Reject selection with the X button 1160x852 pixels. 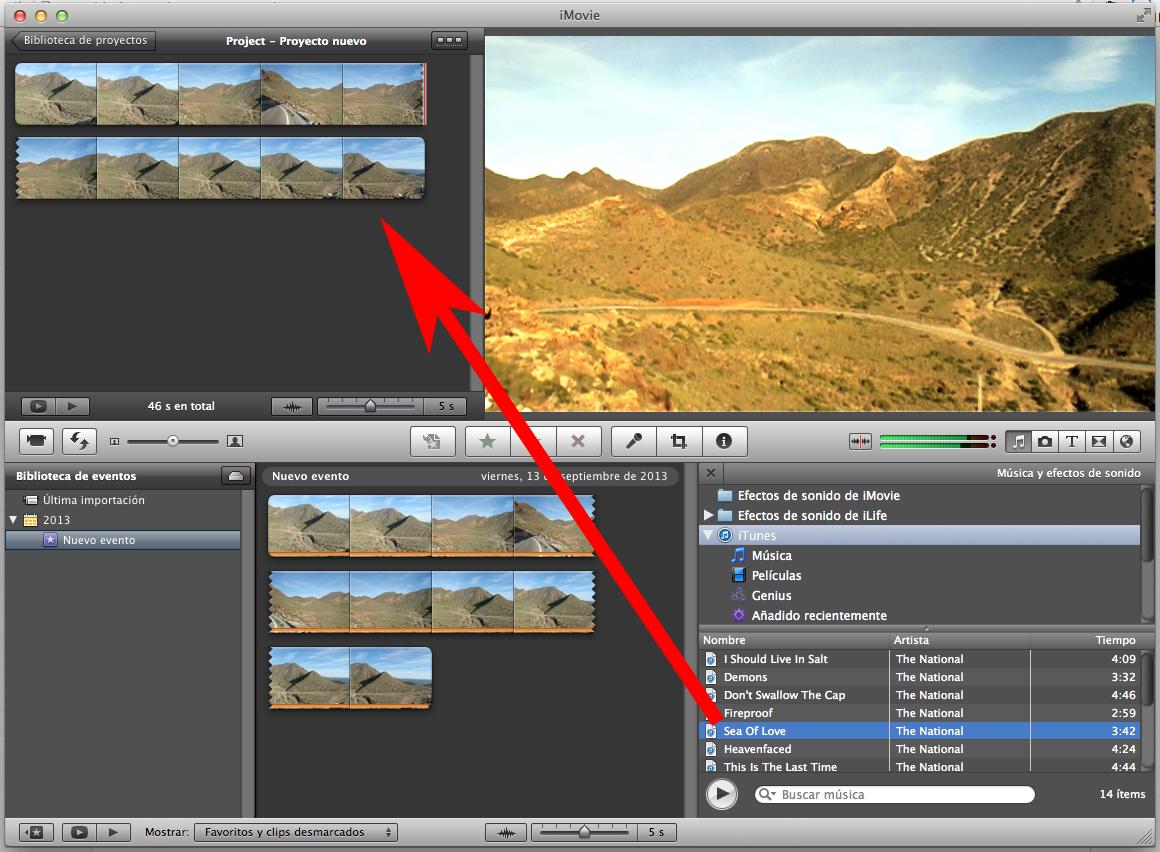click(578, 441)
